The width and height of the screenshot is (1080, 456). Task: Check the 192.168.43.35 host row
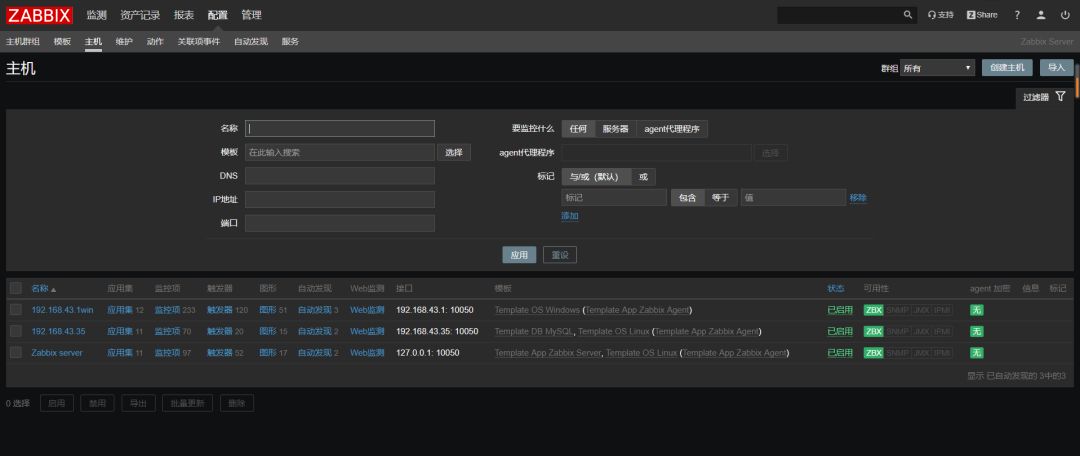click(16, 331)
